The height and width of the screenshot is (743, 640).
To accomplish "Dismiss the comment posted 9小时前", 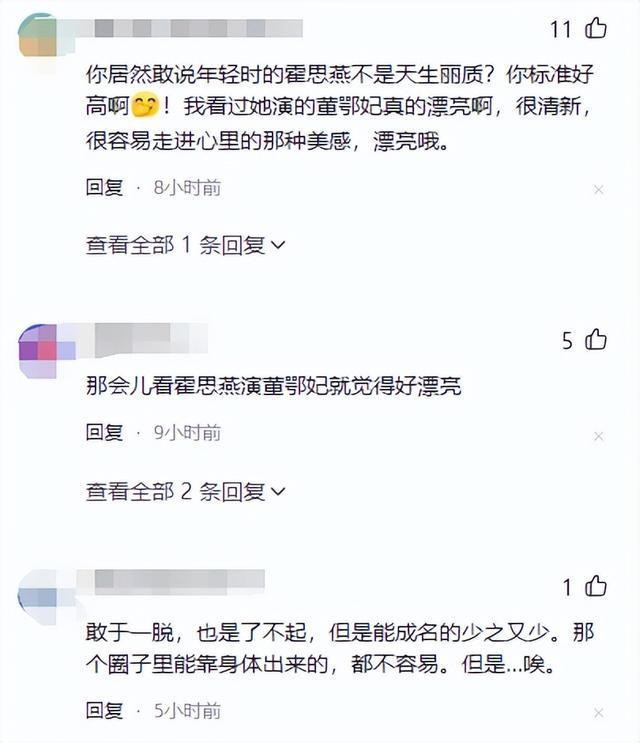I will [x=598, y=436].
